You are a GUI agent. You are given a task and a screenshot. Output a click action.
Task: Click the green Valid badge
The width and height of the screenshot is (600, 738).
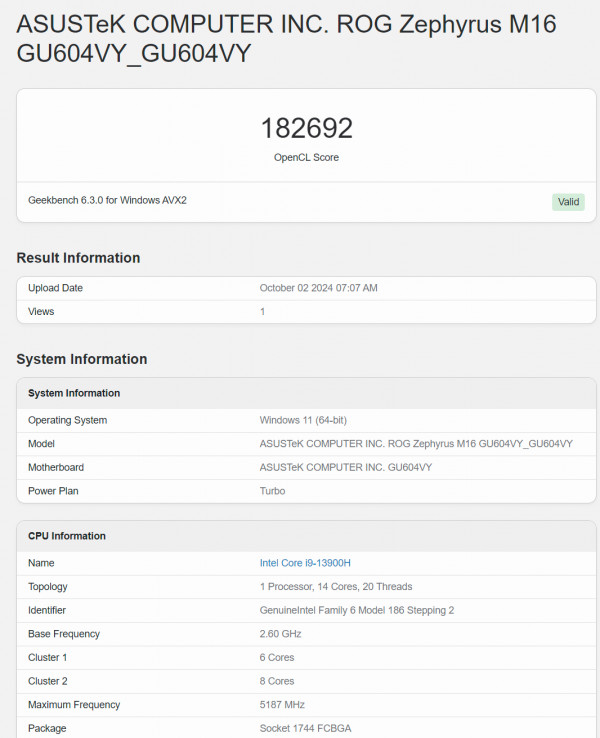pyautogui.click(x=568, y=202)
